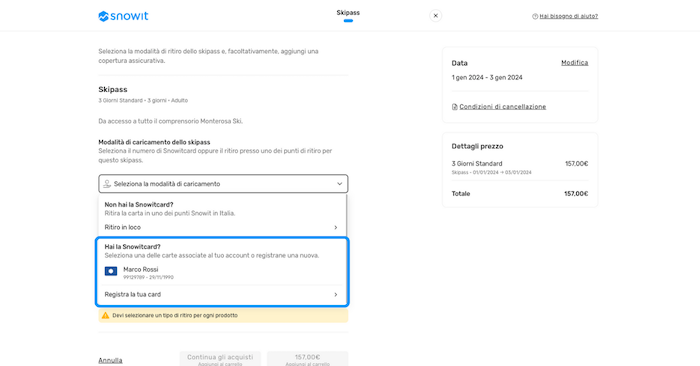Click the 'Dettagli prezzo' heading
700x366 pixels.
[477, 146]
